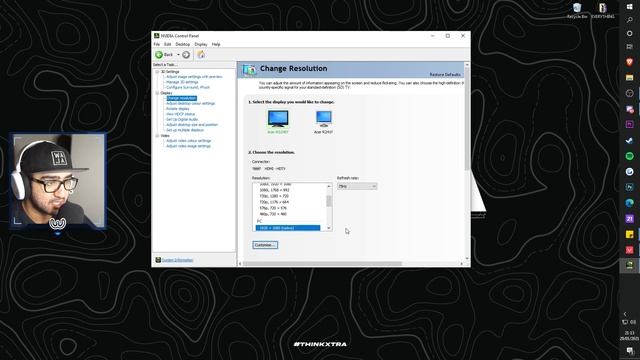640x360 pixels.
Task: Select Change resolution in task tree
Action: tap(182, 98)
